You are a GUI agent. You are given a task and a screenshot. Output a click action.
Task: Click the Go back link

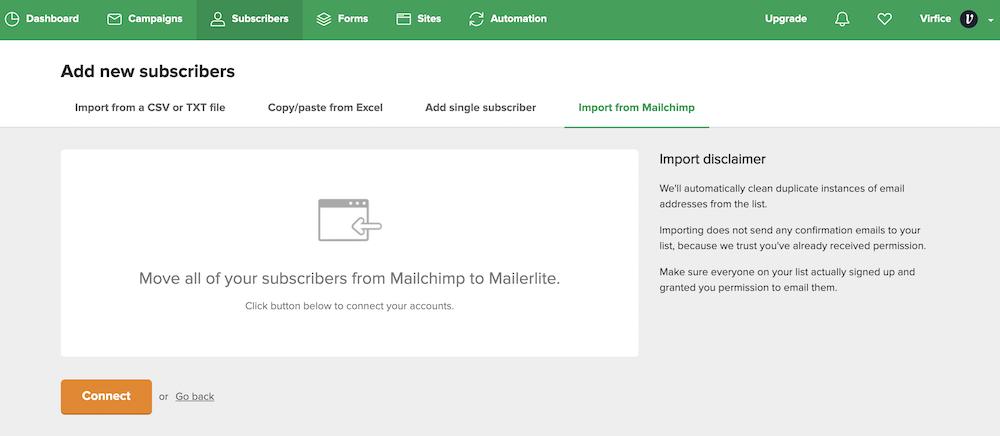pos(195,396)
